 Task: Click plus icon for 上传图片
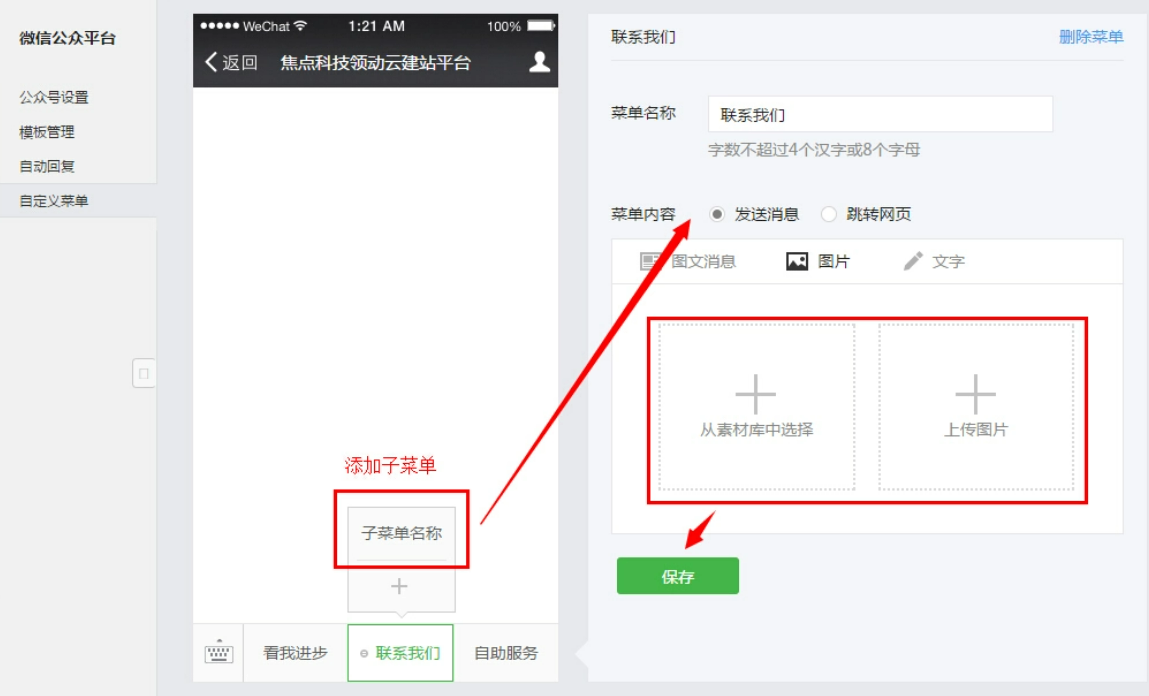tap(976, 394)
